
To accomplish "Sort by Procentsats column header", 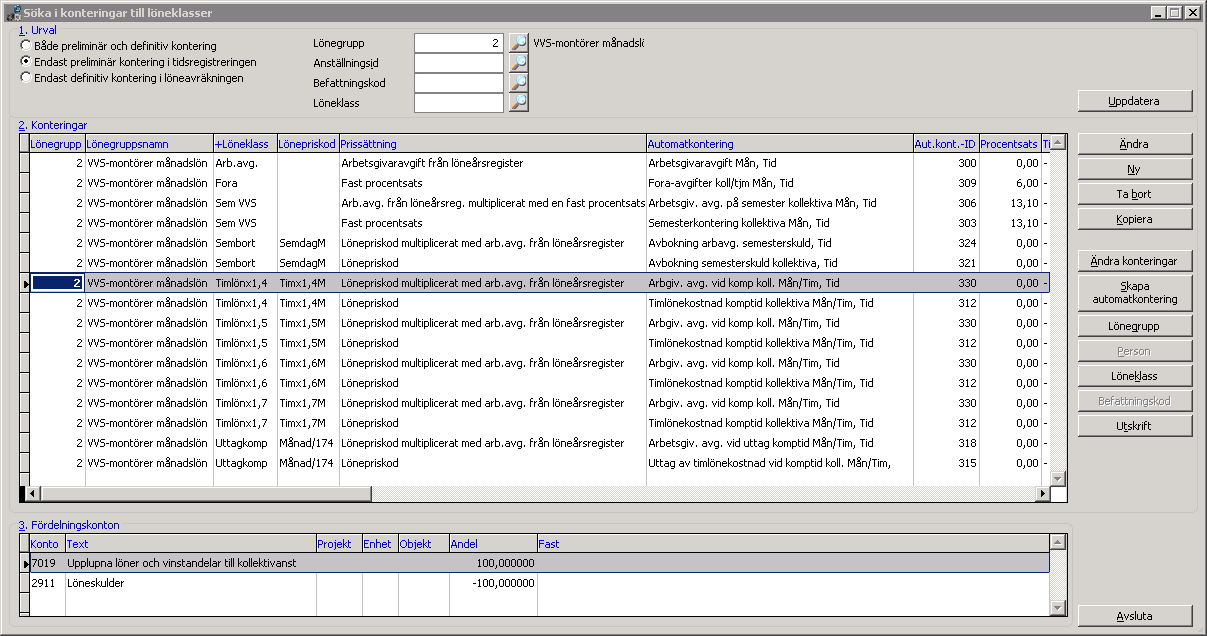I will pyautogui.click(x=1009, y=144).
